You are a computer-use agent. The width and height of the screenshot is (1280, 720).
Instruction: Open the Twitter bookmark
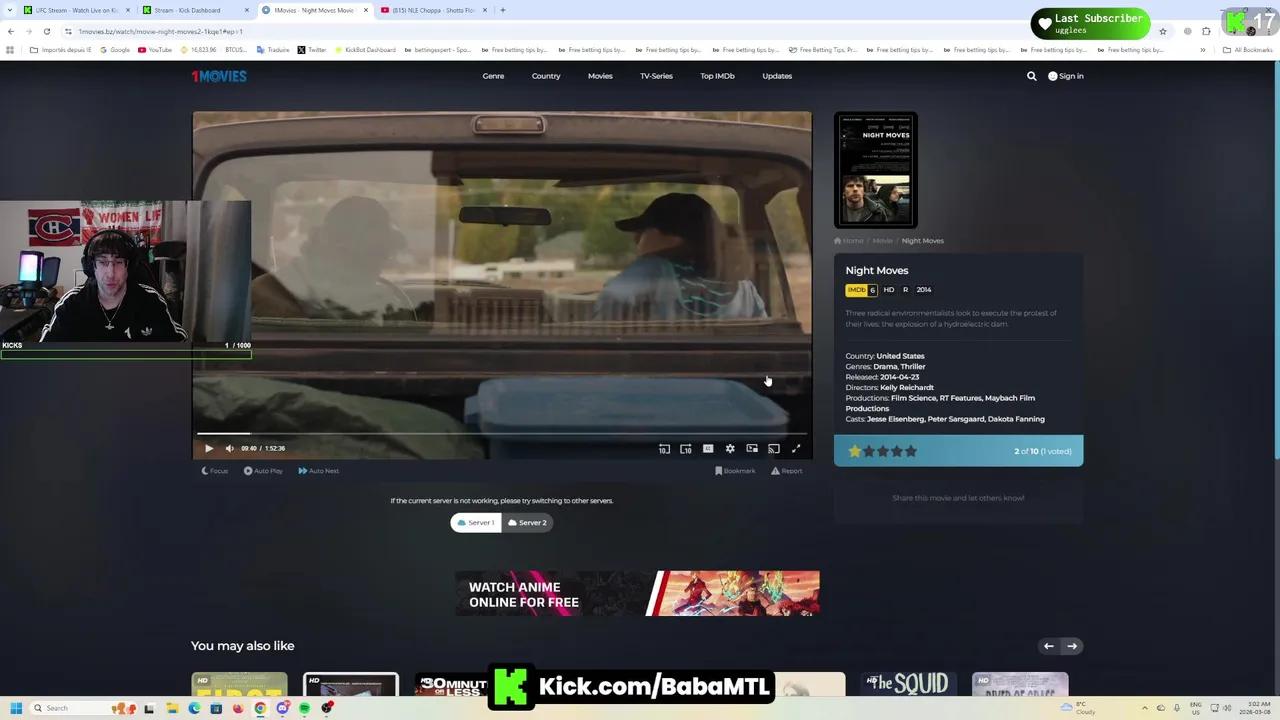(x=312, y=50)
